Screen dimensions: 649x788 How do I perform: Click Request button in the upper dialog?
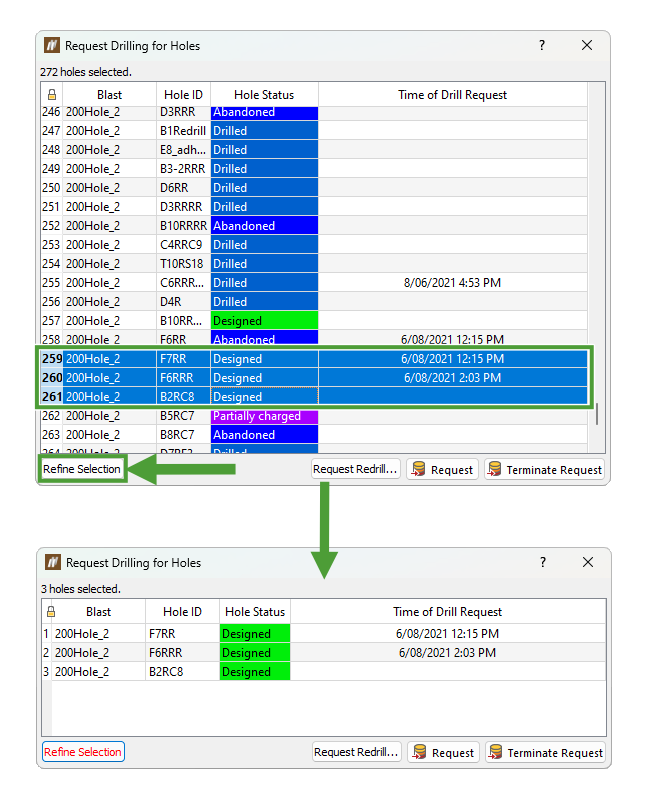point(442,469)
